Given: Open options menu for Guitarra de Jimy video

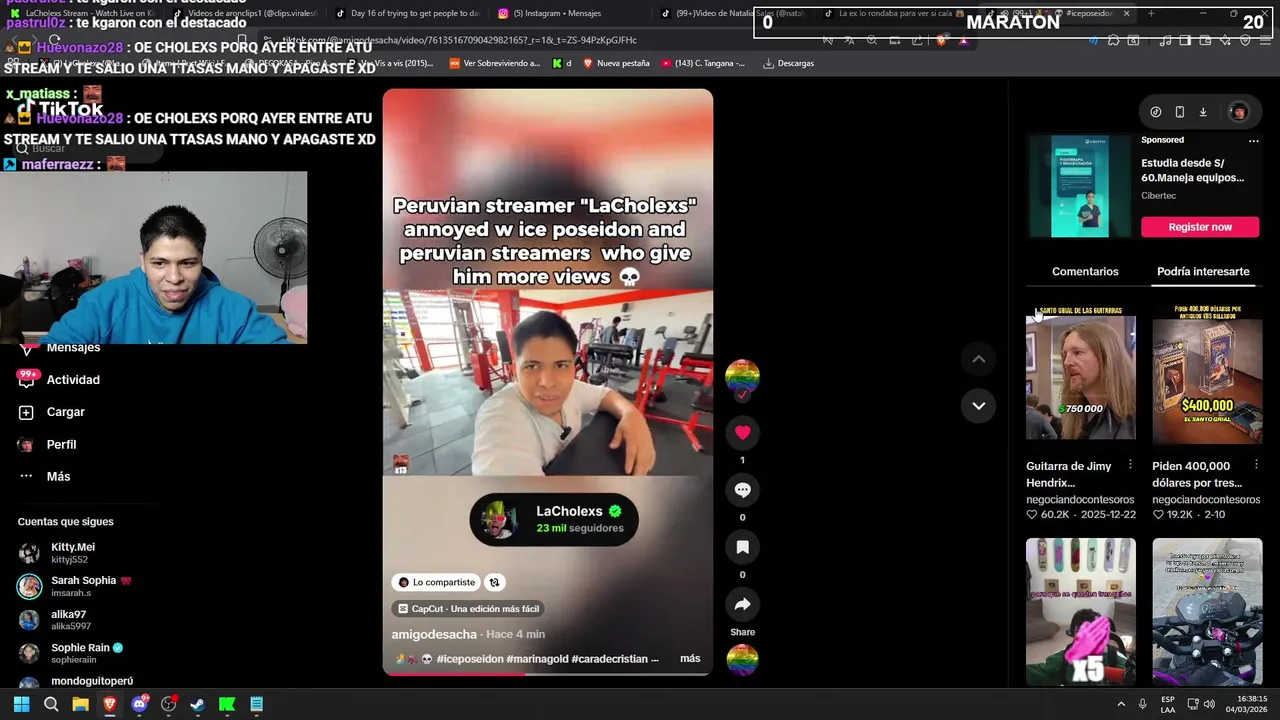Looking at the screenshot, I should click(x=1130, y=465).
